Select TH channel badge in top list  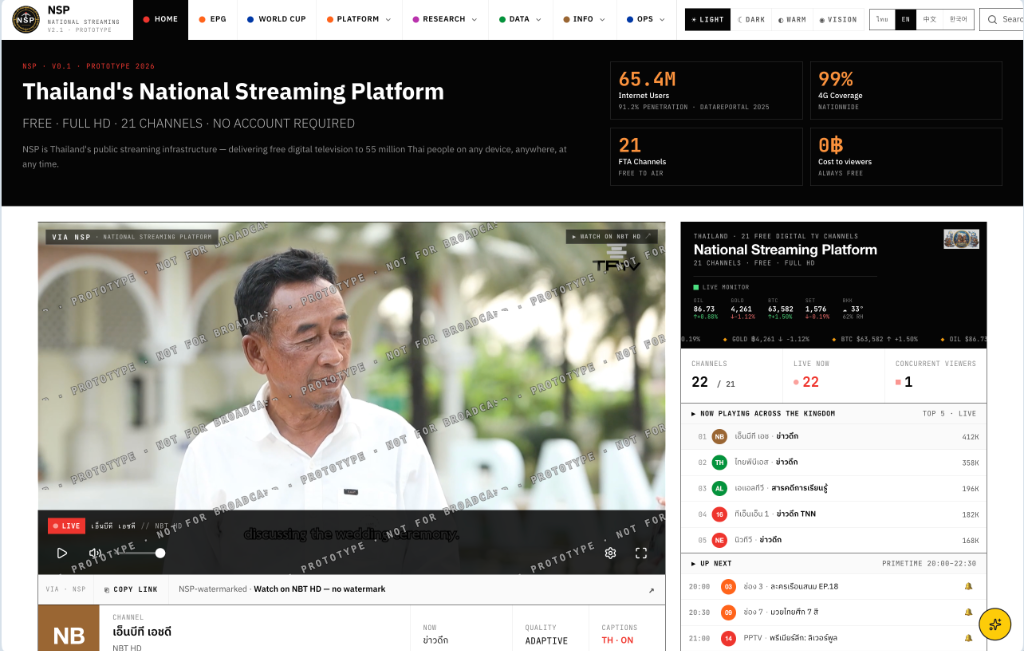point(719,462)
